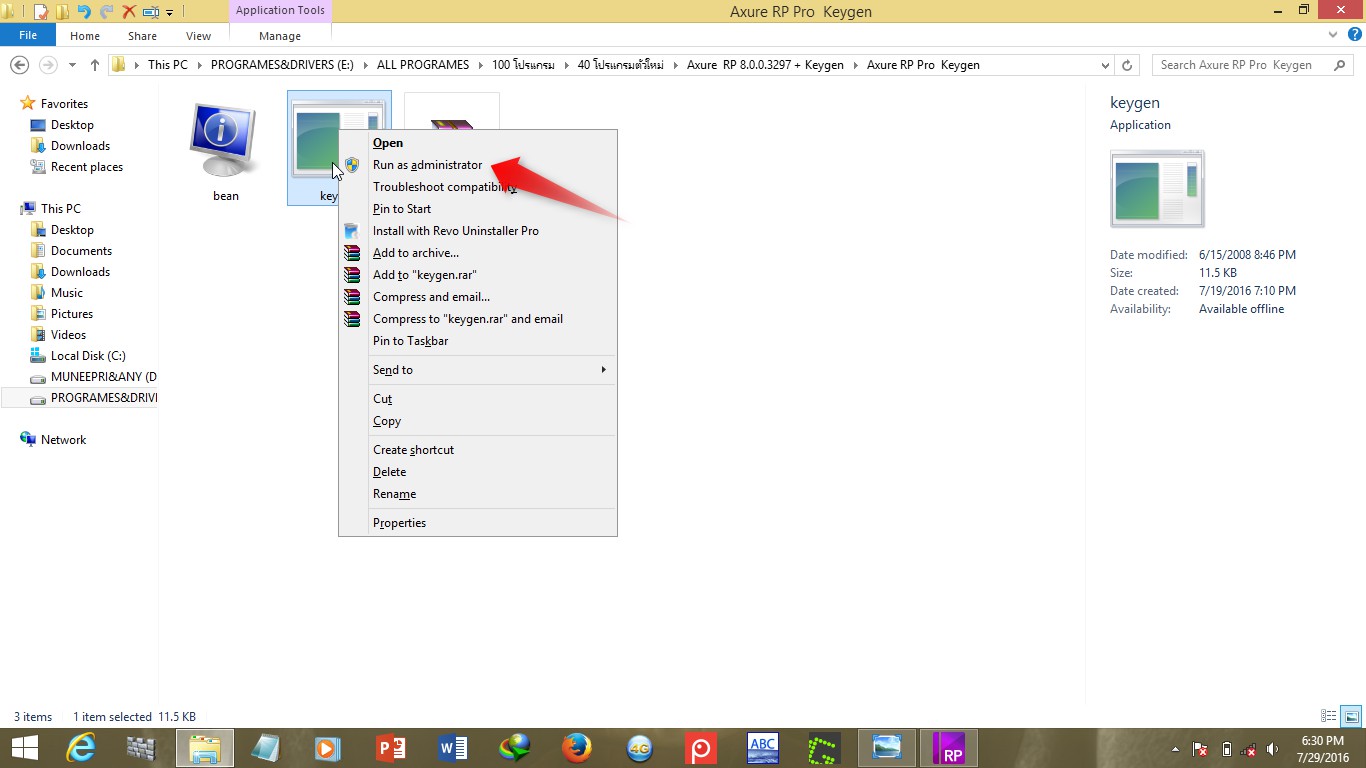
Task: Click the This PC breadcrumb segment
Action: (167, 65)
